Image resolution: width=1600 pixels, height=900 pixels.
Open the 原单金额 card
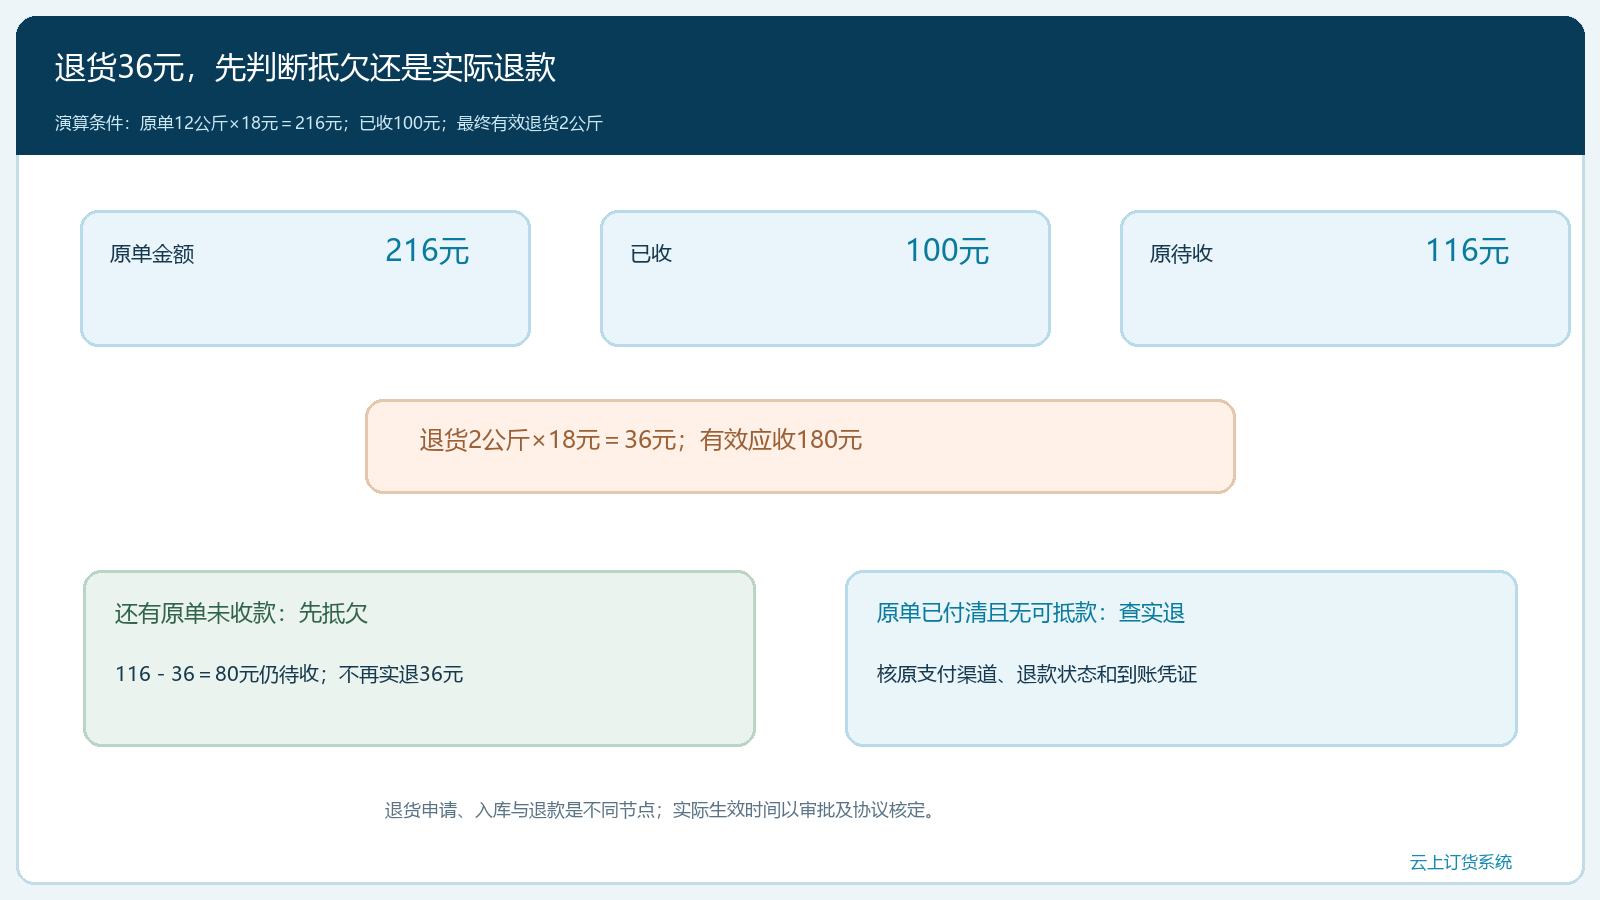click(x=305, y=278)
